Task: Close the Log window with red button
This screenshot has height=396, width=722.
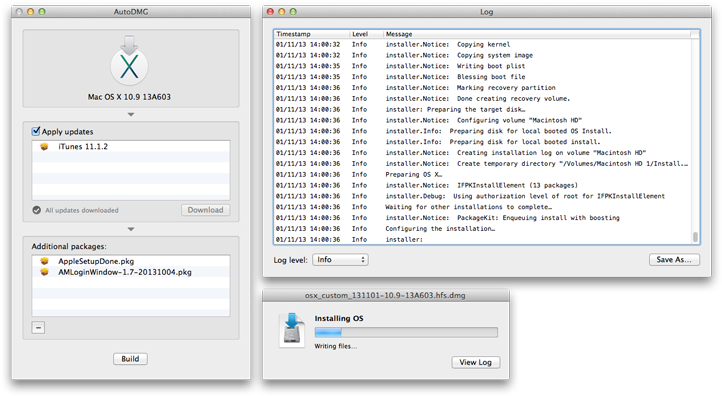Action: [x=270, y=12]
